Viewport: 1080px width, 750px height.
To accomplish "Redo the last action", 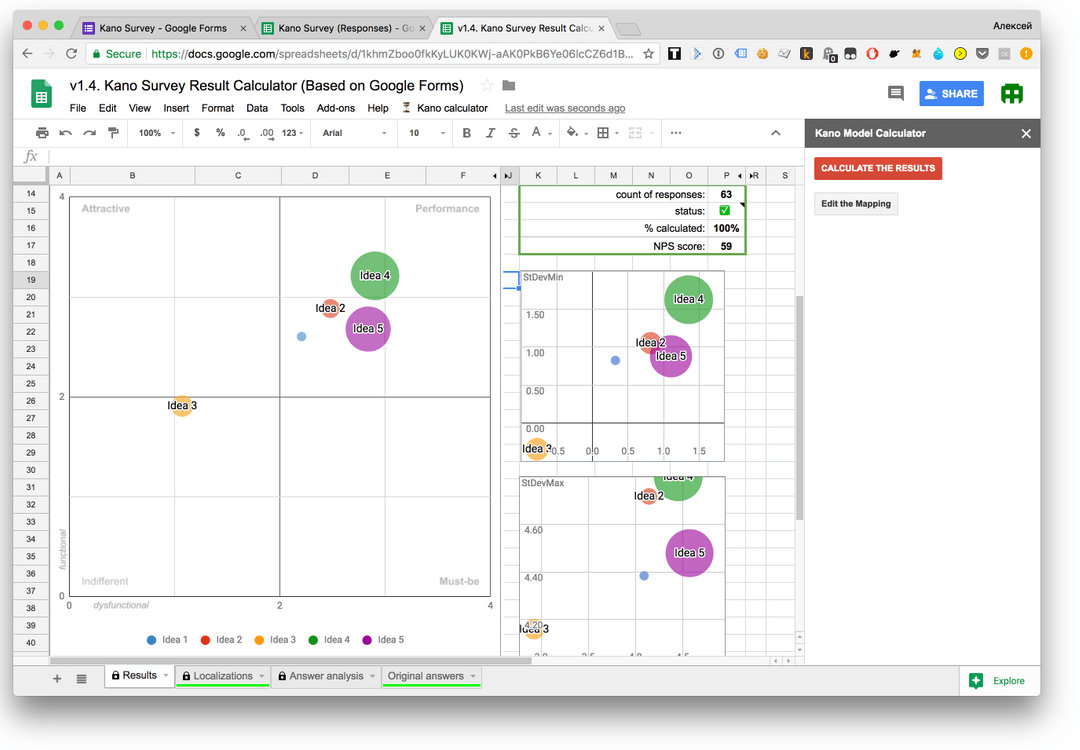I will (x=90, y=133).
